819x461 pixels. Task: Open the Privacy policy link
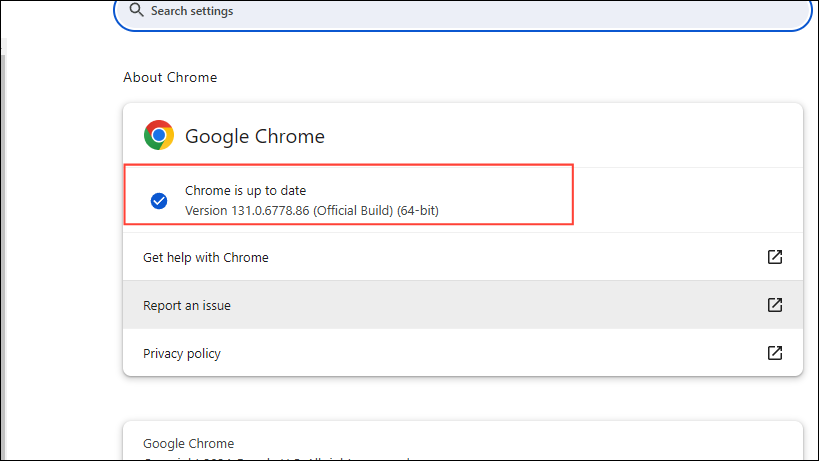point(463,353)
